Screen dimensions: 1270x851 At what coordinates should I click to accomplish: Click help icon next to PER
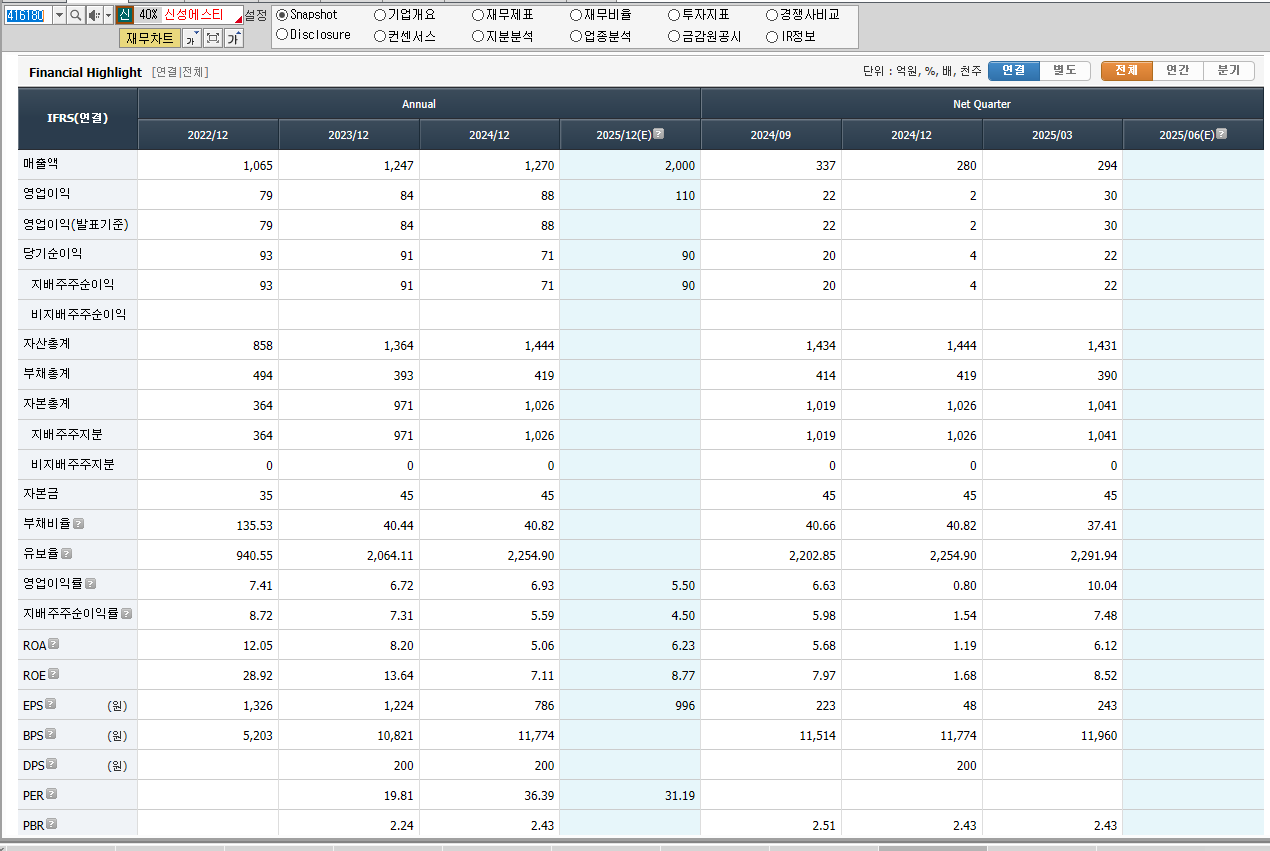pyautogui.click(x=52, y=793)
